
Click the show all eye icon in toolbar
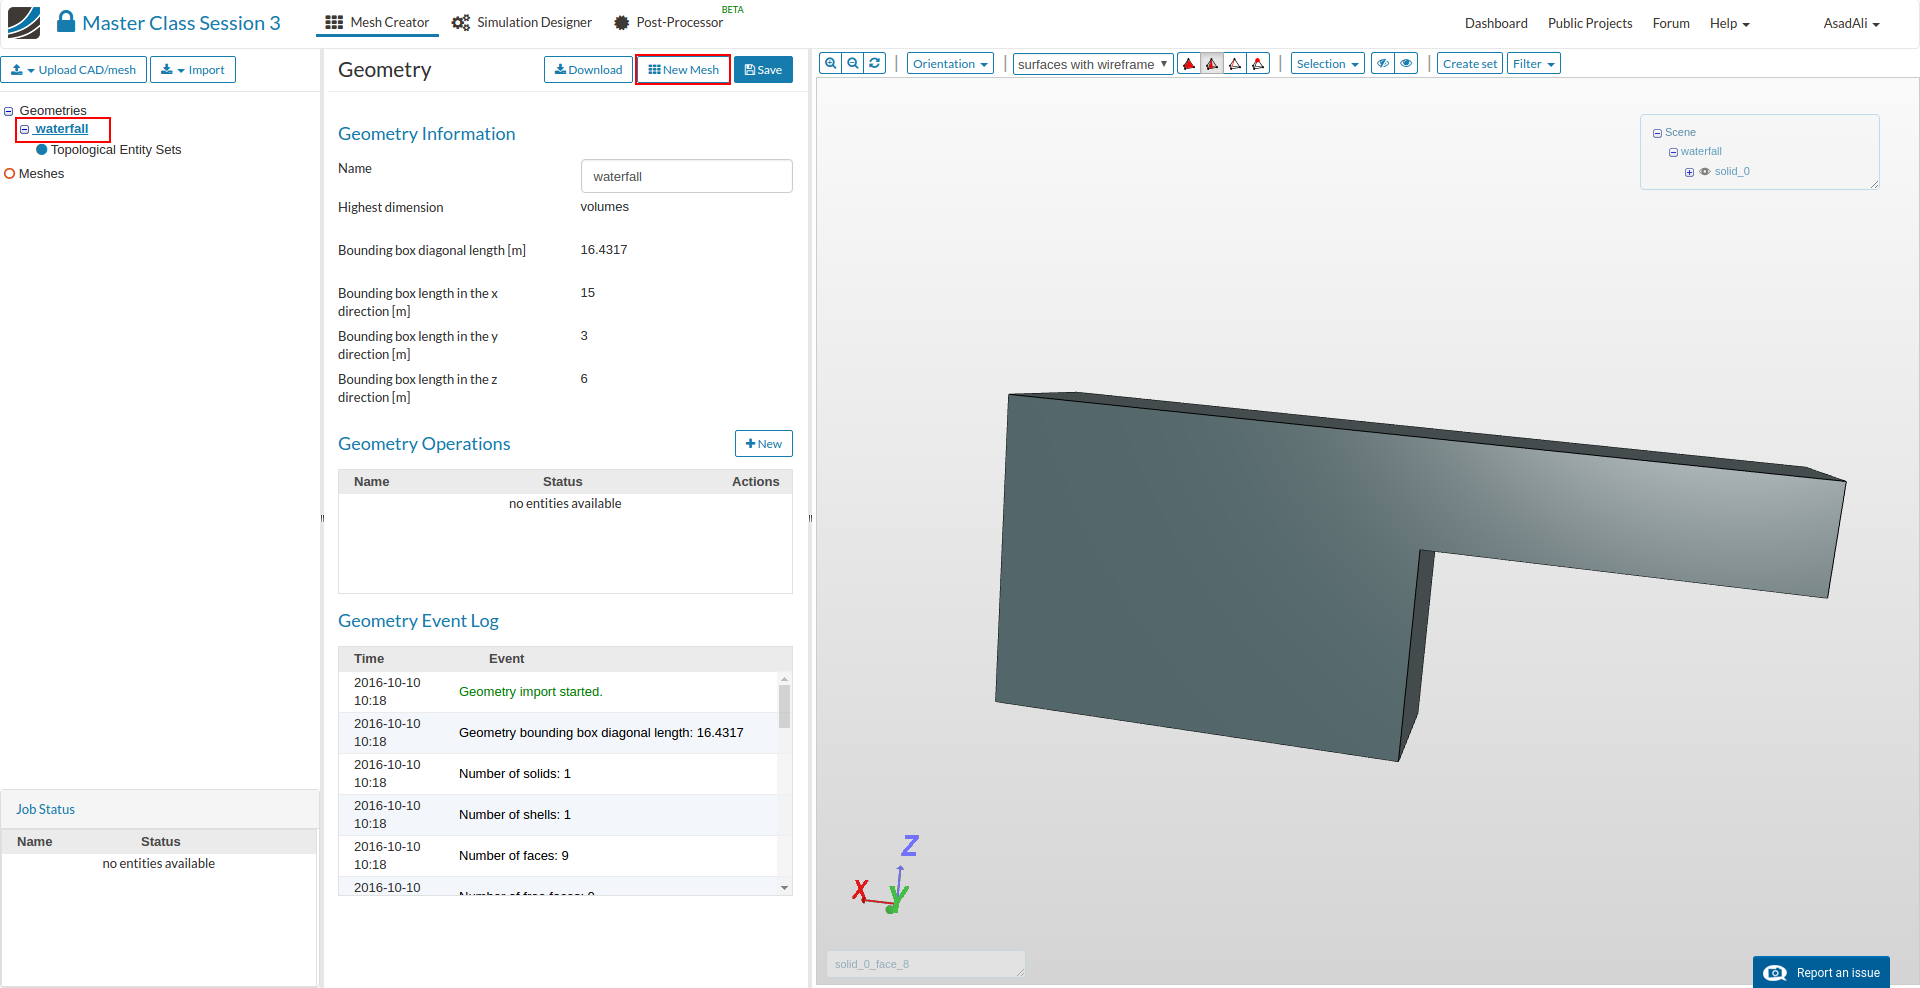coord(1406,64)
